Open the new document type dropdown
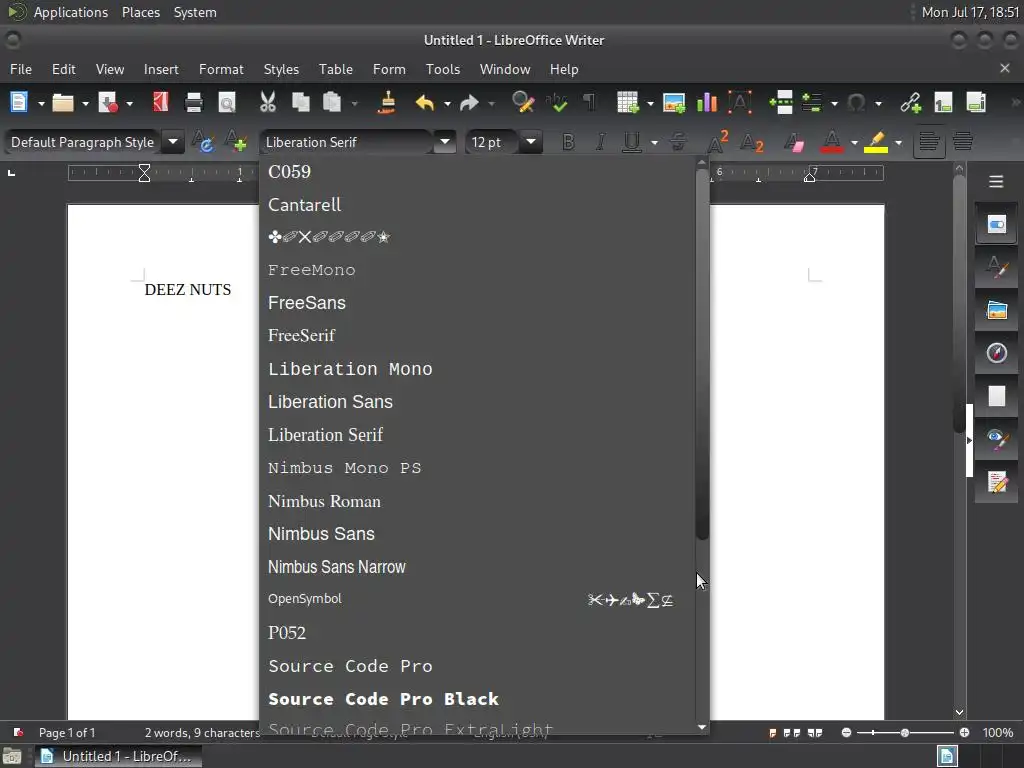This screenshot has height=768, width=1024. coord(40,103)
